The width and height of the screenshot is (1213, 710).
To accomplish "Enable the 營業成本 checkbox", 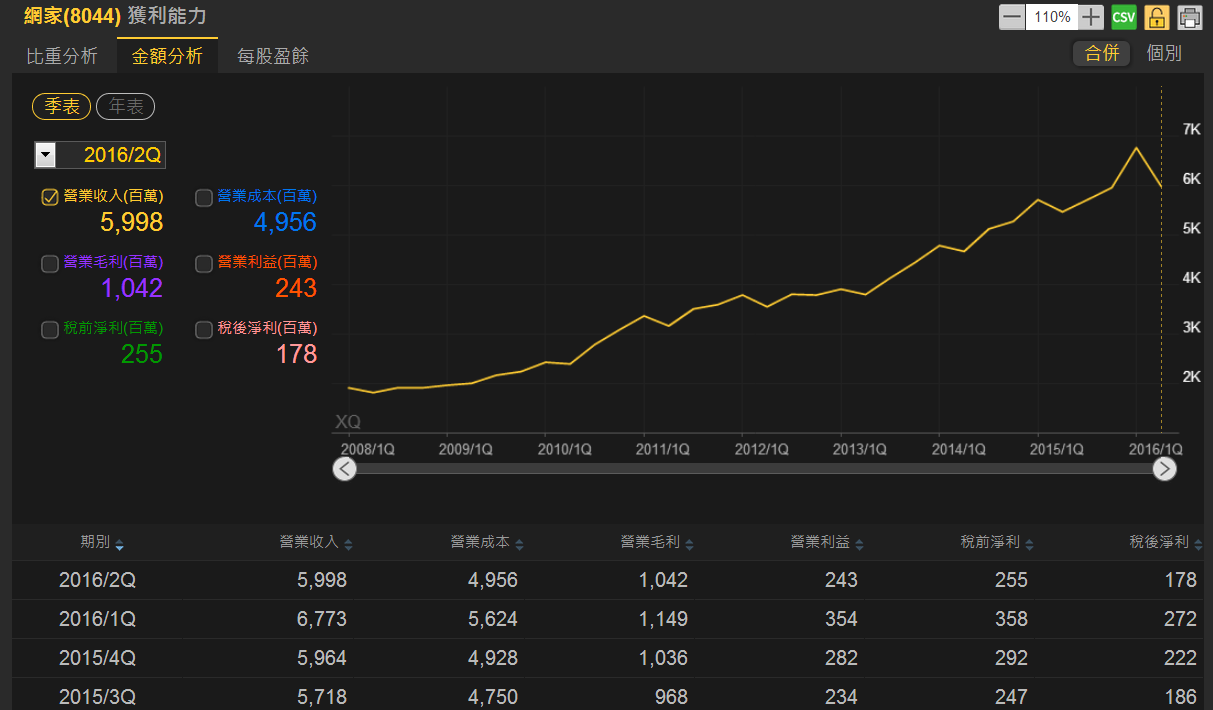I will click(204, 198).
